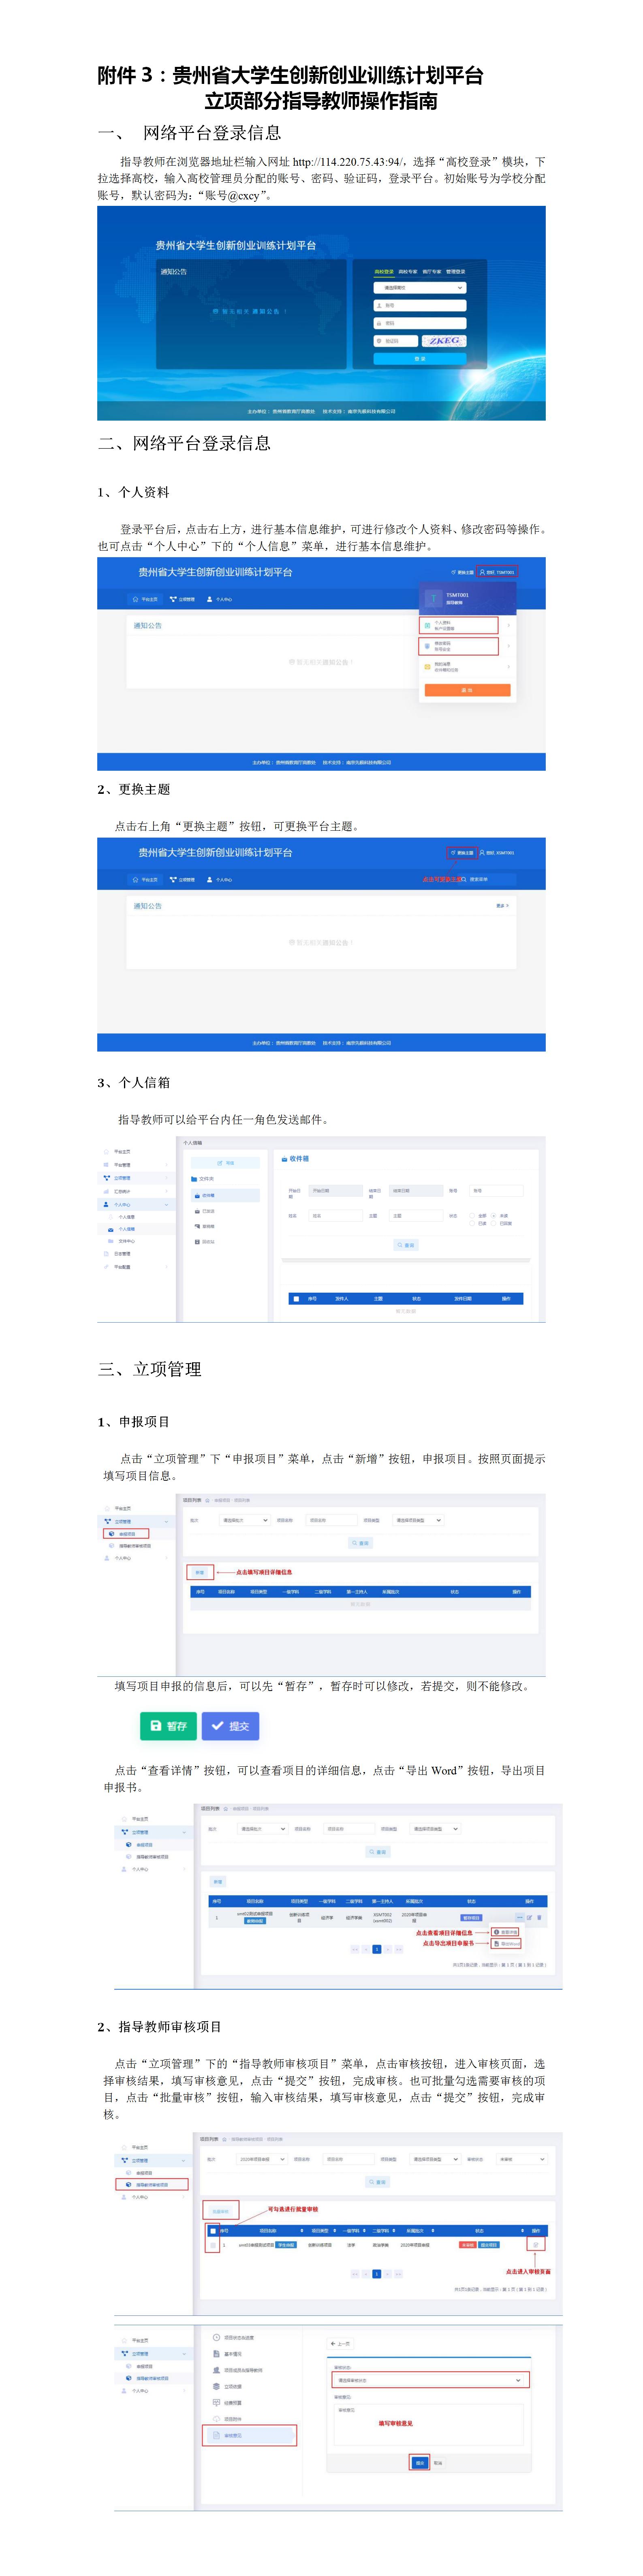
Task: Open the 请选择高校 school dropdown on login
Action: point(420,288)
